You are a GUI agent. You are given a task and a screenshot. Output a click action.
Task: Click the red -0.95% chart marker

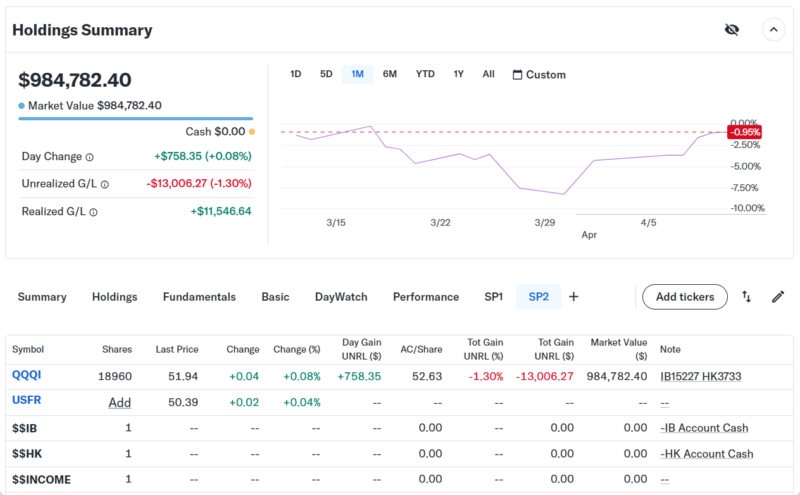pos(745,132)
